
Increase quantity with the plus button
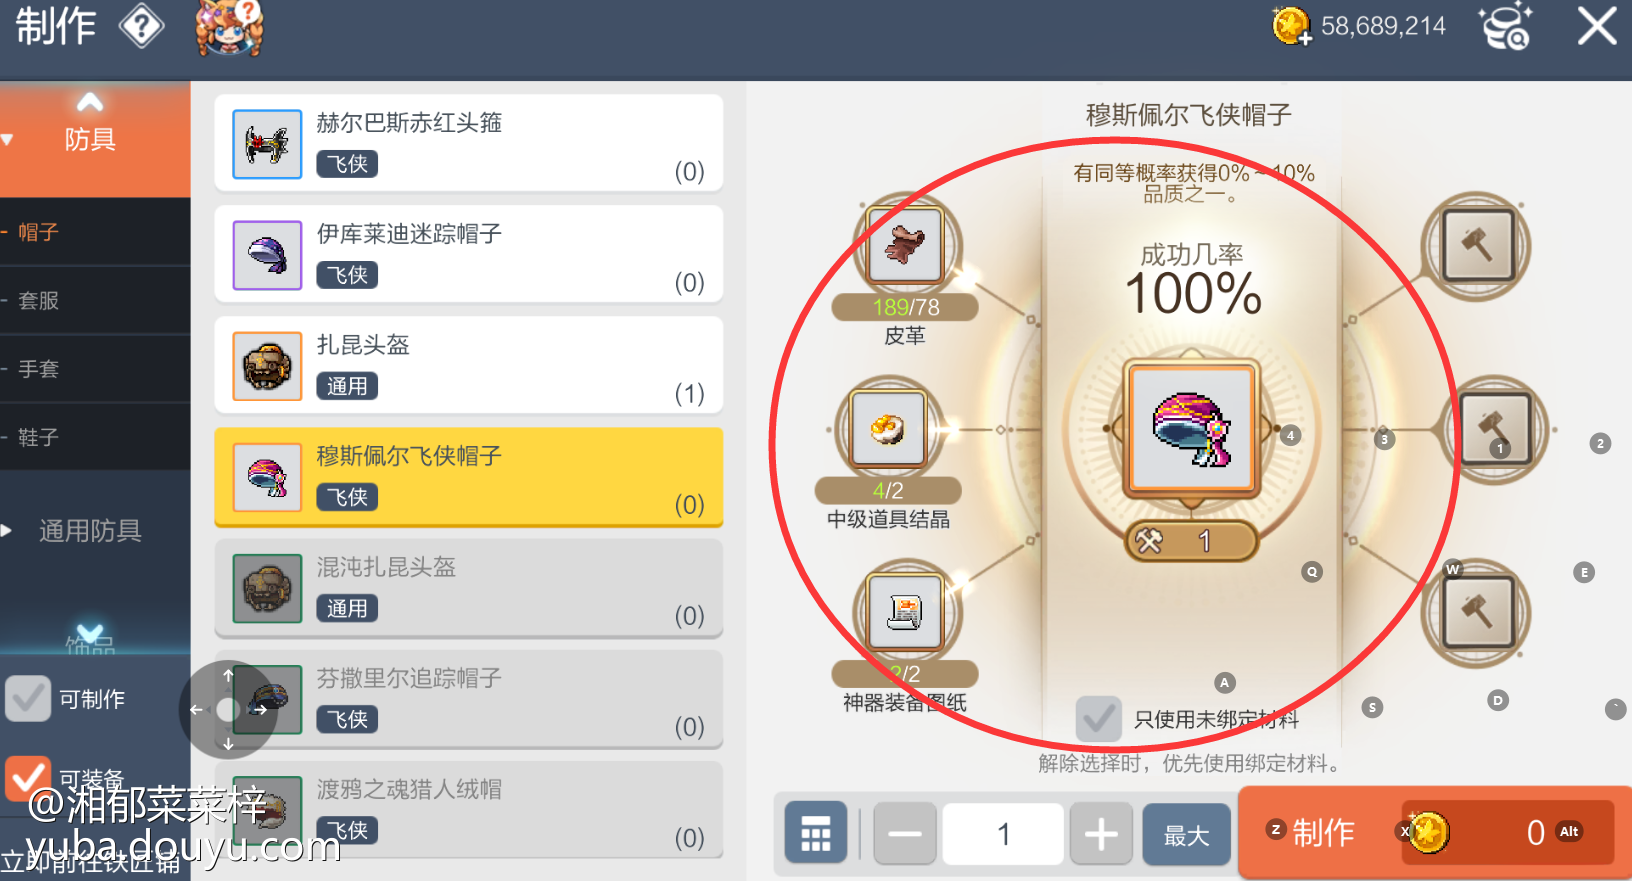(1101, 834)
